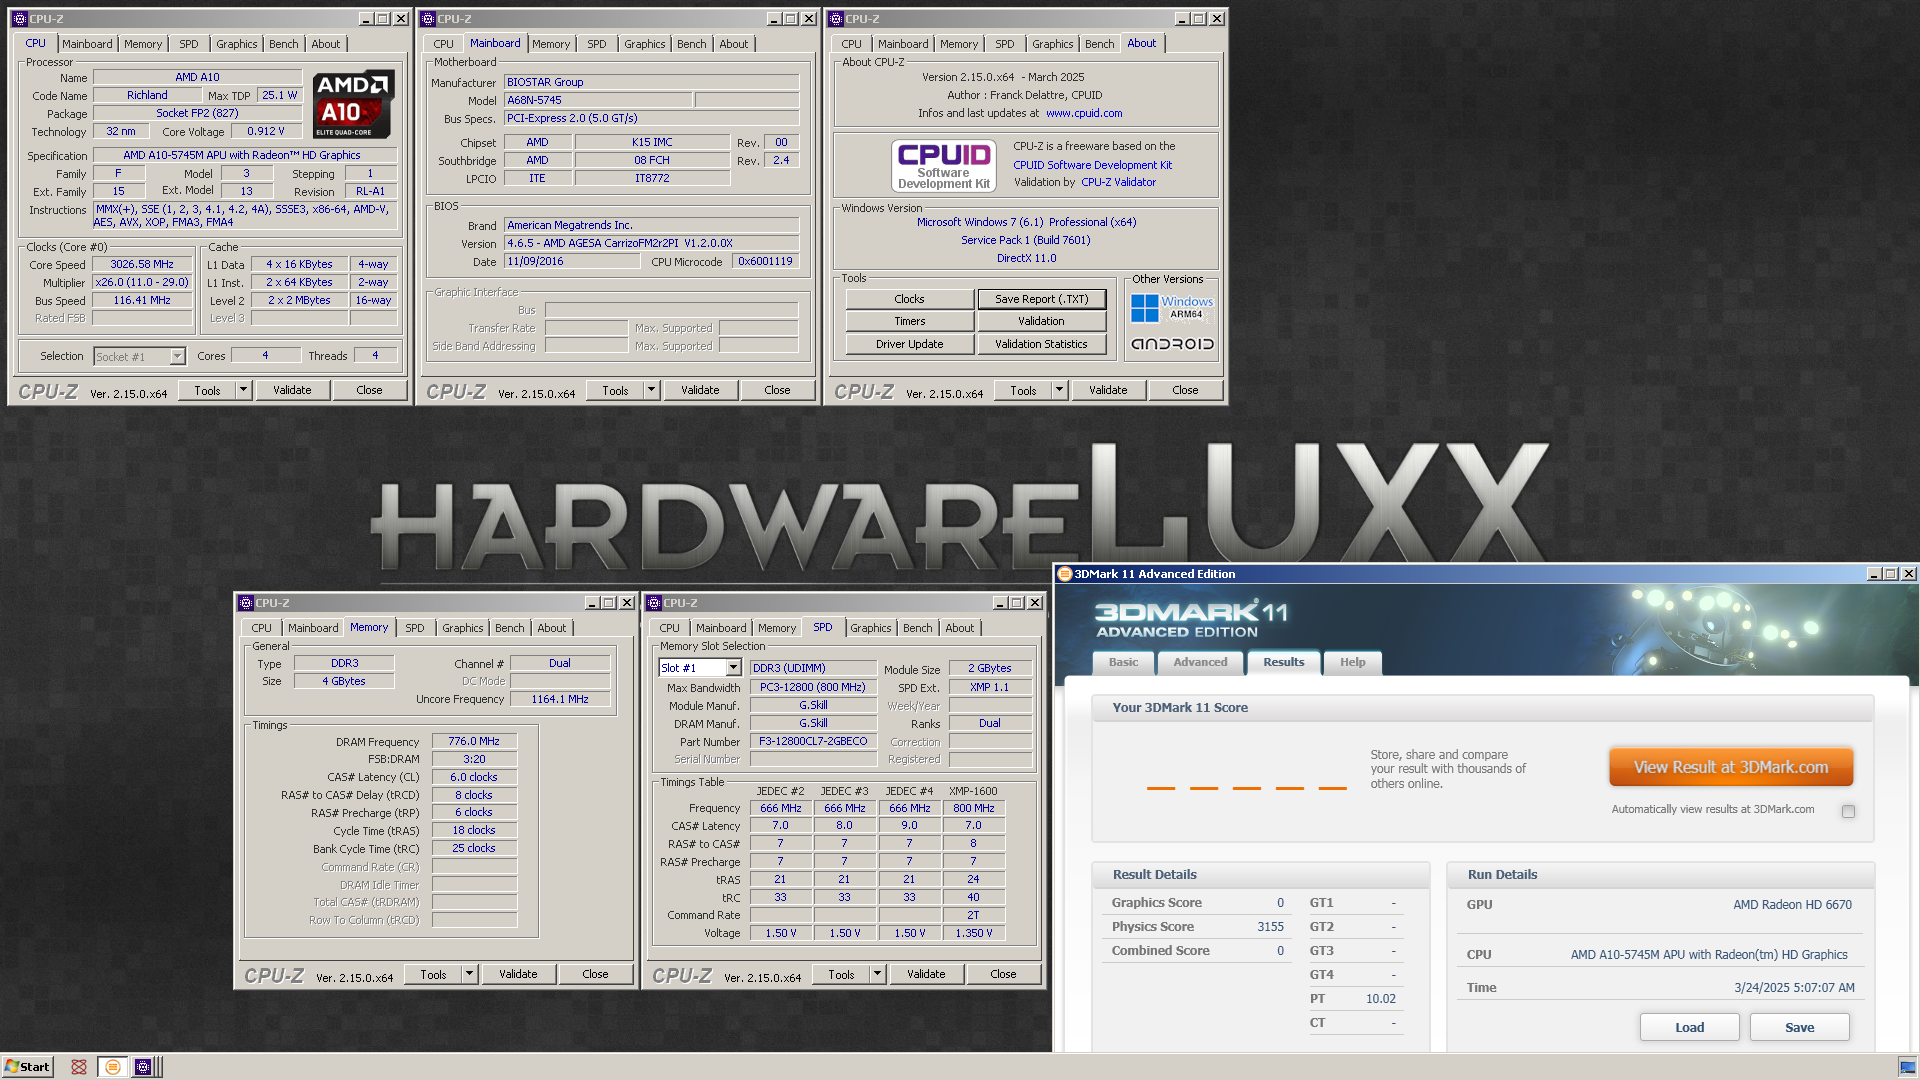
Task: Switch to Bench tab in CPU window
Action: coord(284,44)
